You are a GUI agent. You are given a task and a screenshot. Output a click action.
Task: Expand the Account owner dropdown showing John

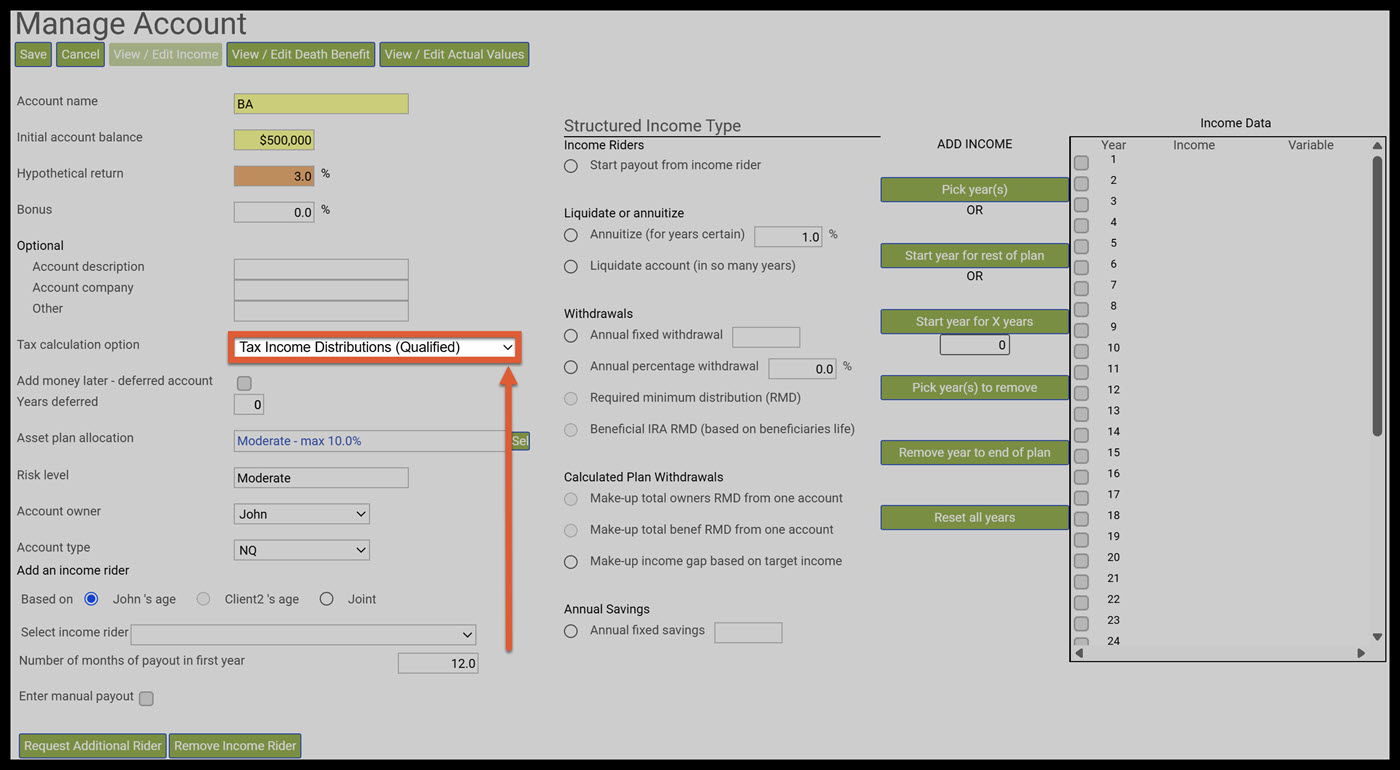[301, 514]
